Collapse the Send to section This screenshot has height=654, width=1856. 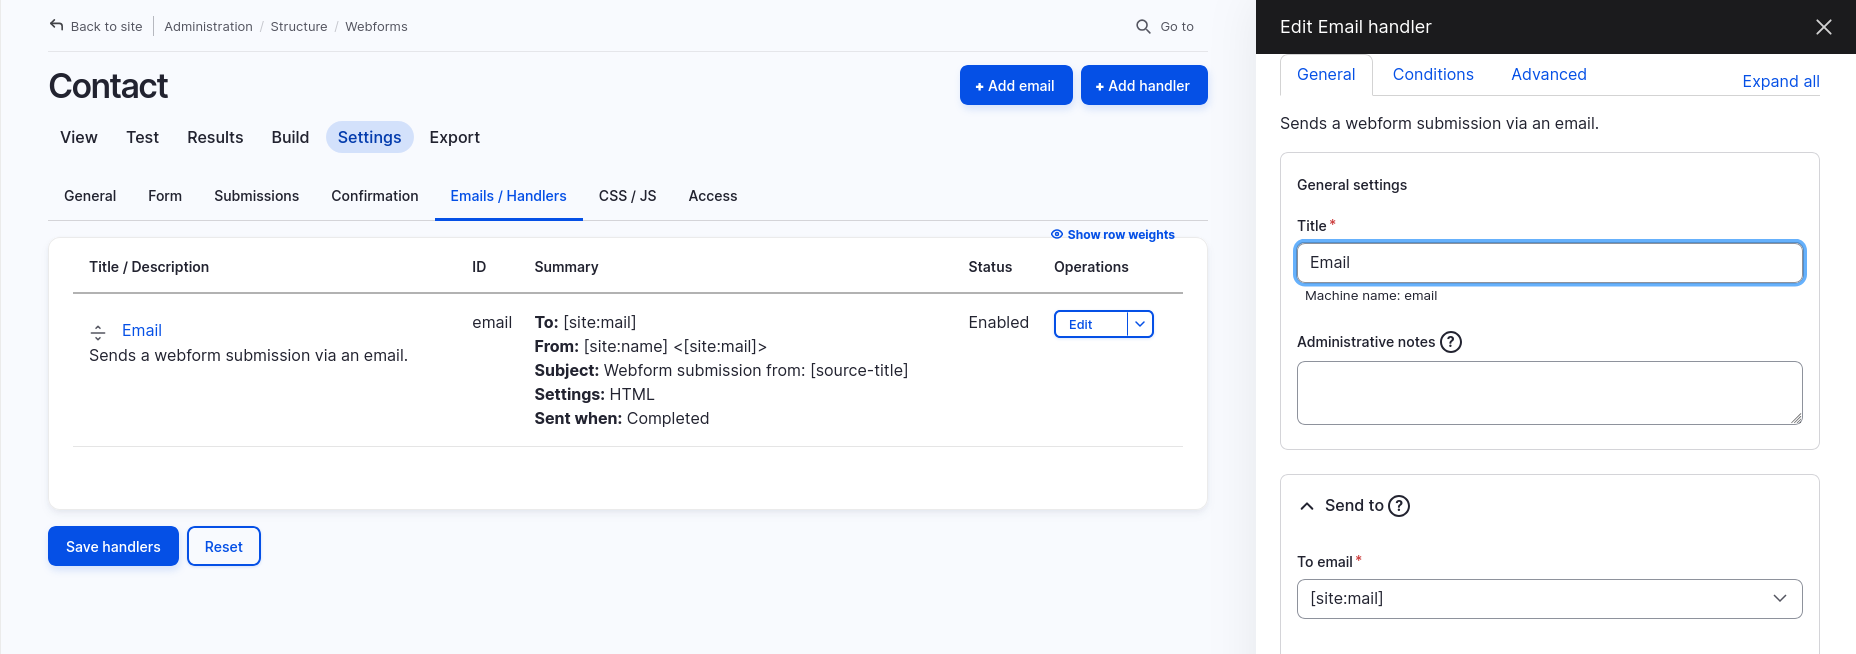coord(1307,506)
